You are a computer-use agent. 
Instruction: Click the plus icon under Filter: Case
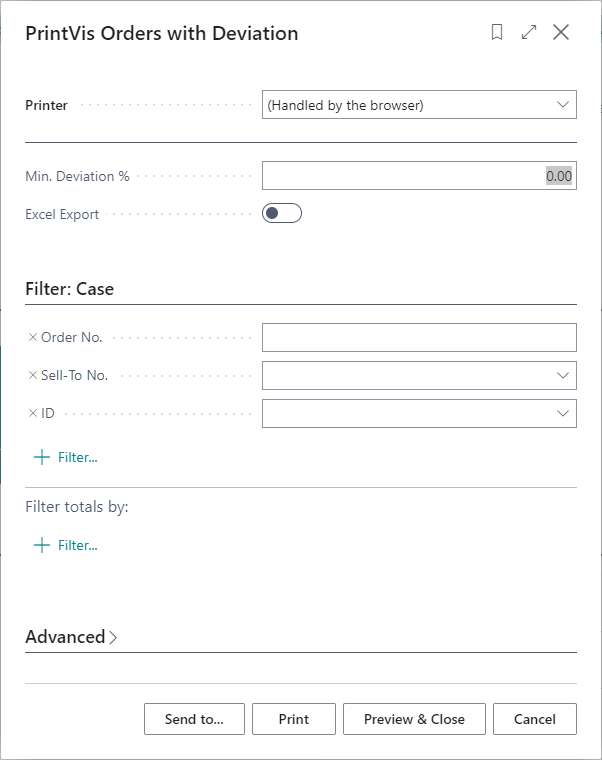[42, 457]
